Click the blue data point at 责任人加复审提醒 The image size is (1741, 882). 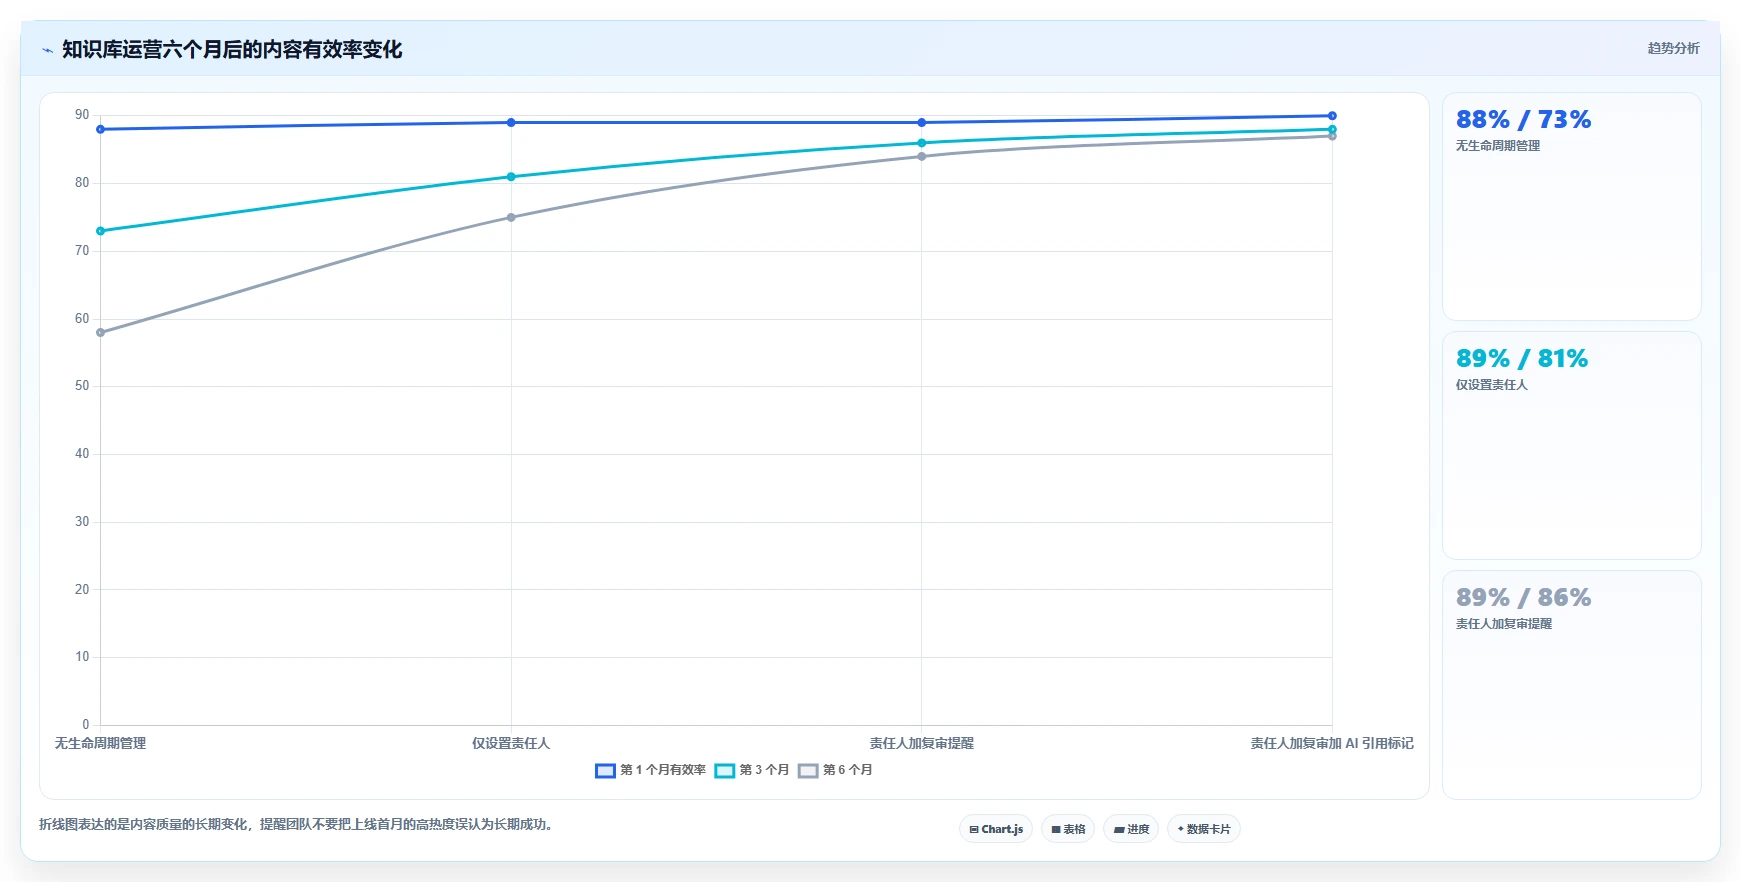pos(922,122)
